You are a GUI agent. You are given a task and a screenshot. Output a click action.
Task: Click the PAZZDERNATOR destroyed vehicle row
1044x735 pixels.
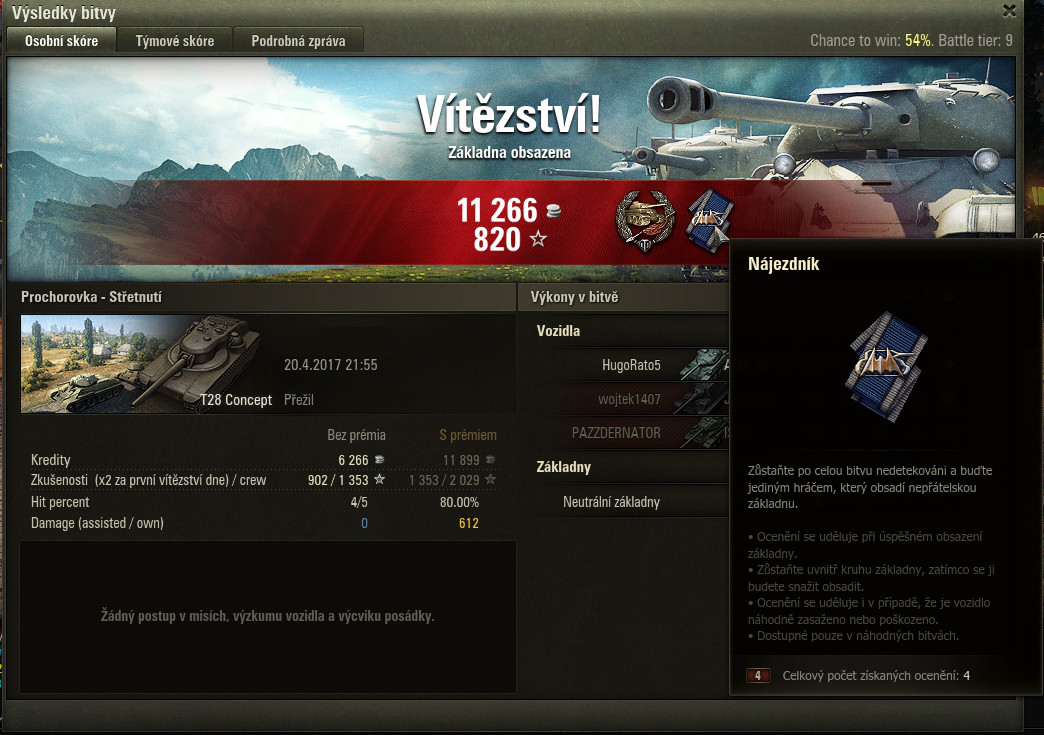point(639,432)
